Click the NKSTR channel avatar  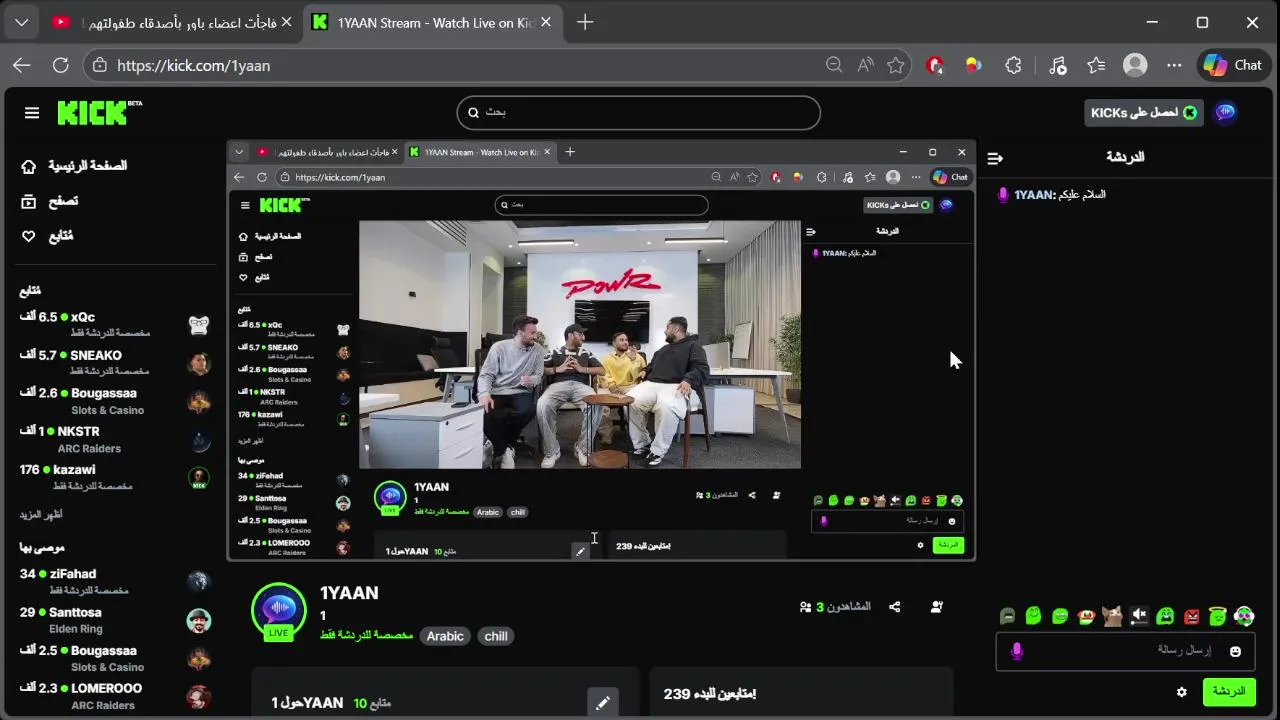pos(199,440)
